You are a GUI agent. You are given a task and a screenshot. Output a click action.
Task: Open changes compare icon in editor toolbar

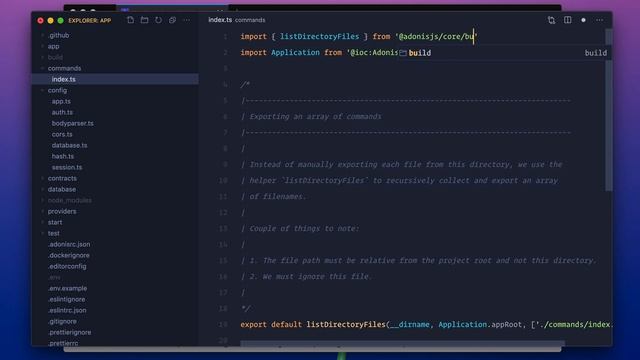551,20
